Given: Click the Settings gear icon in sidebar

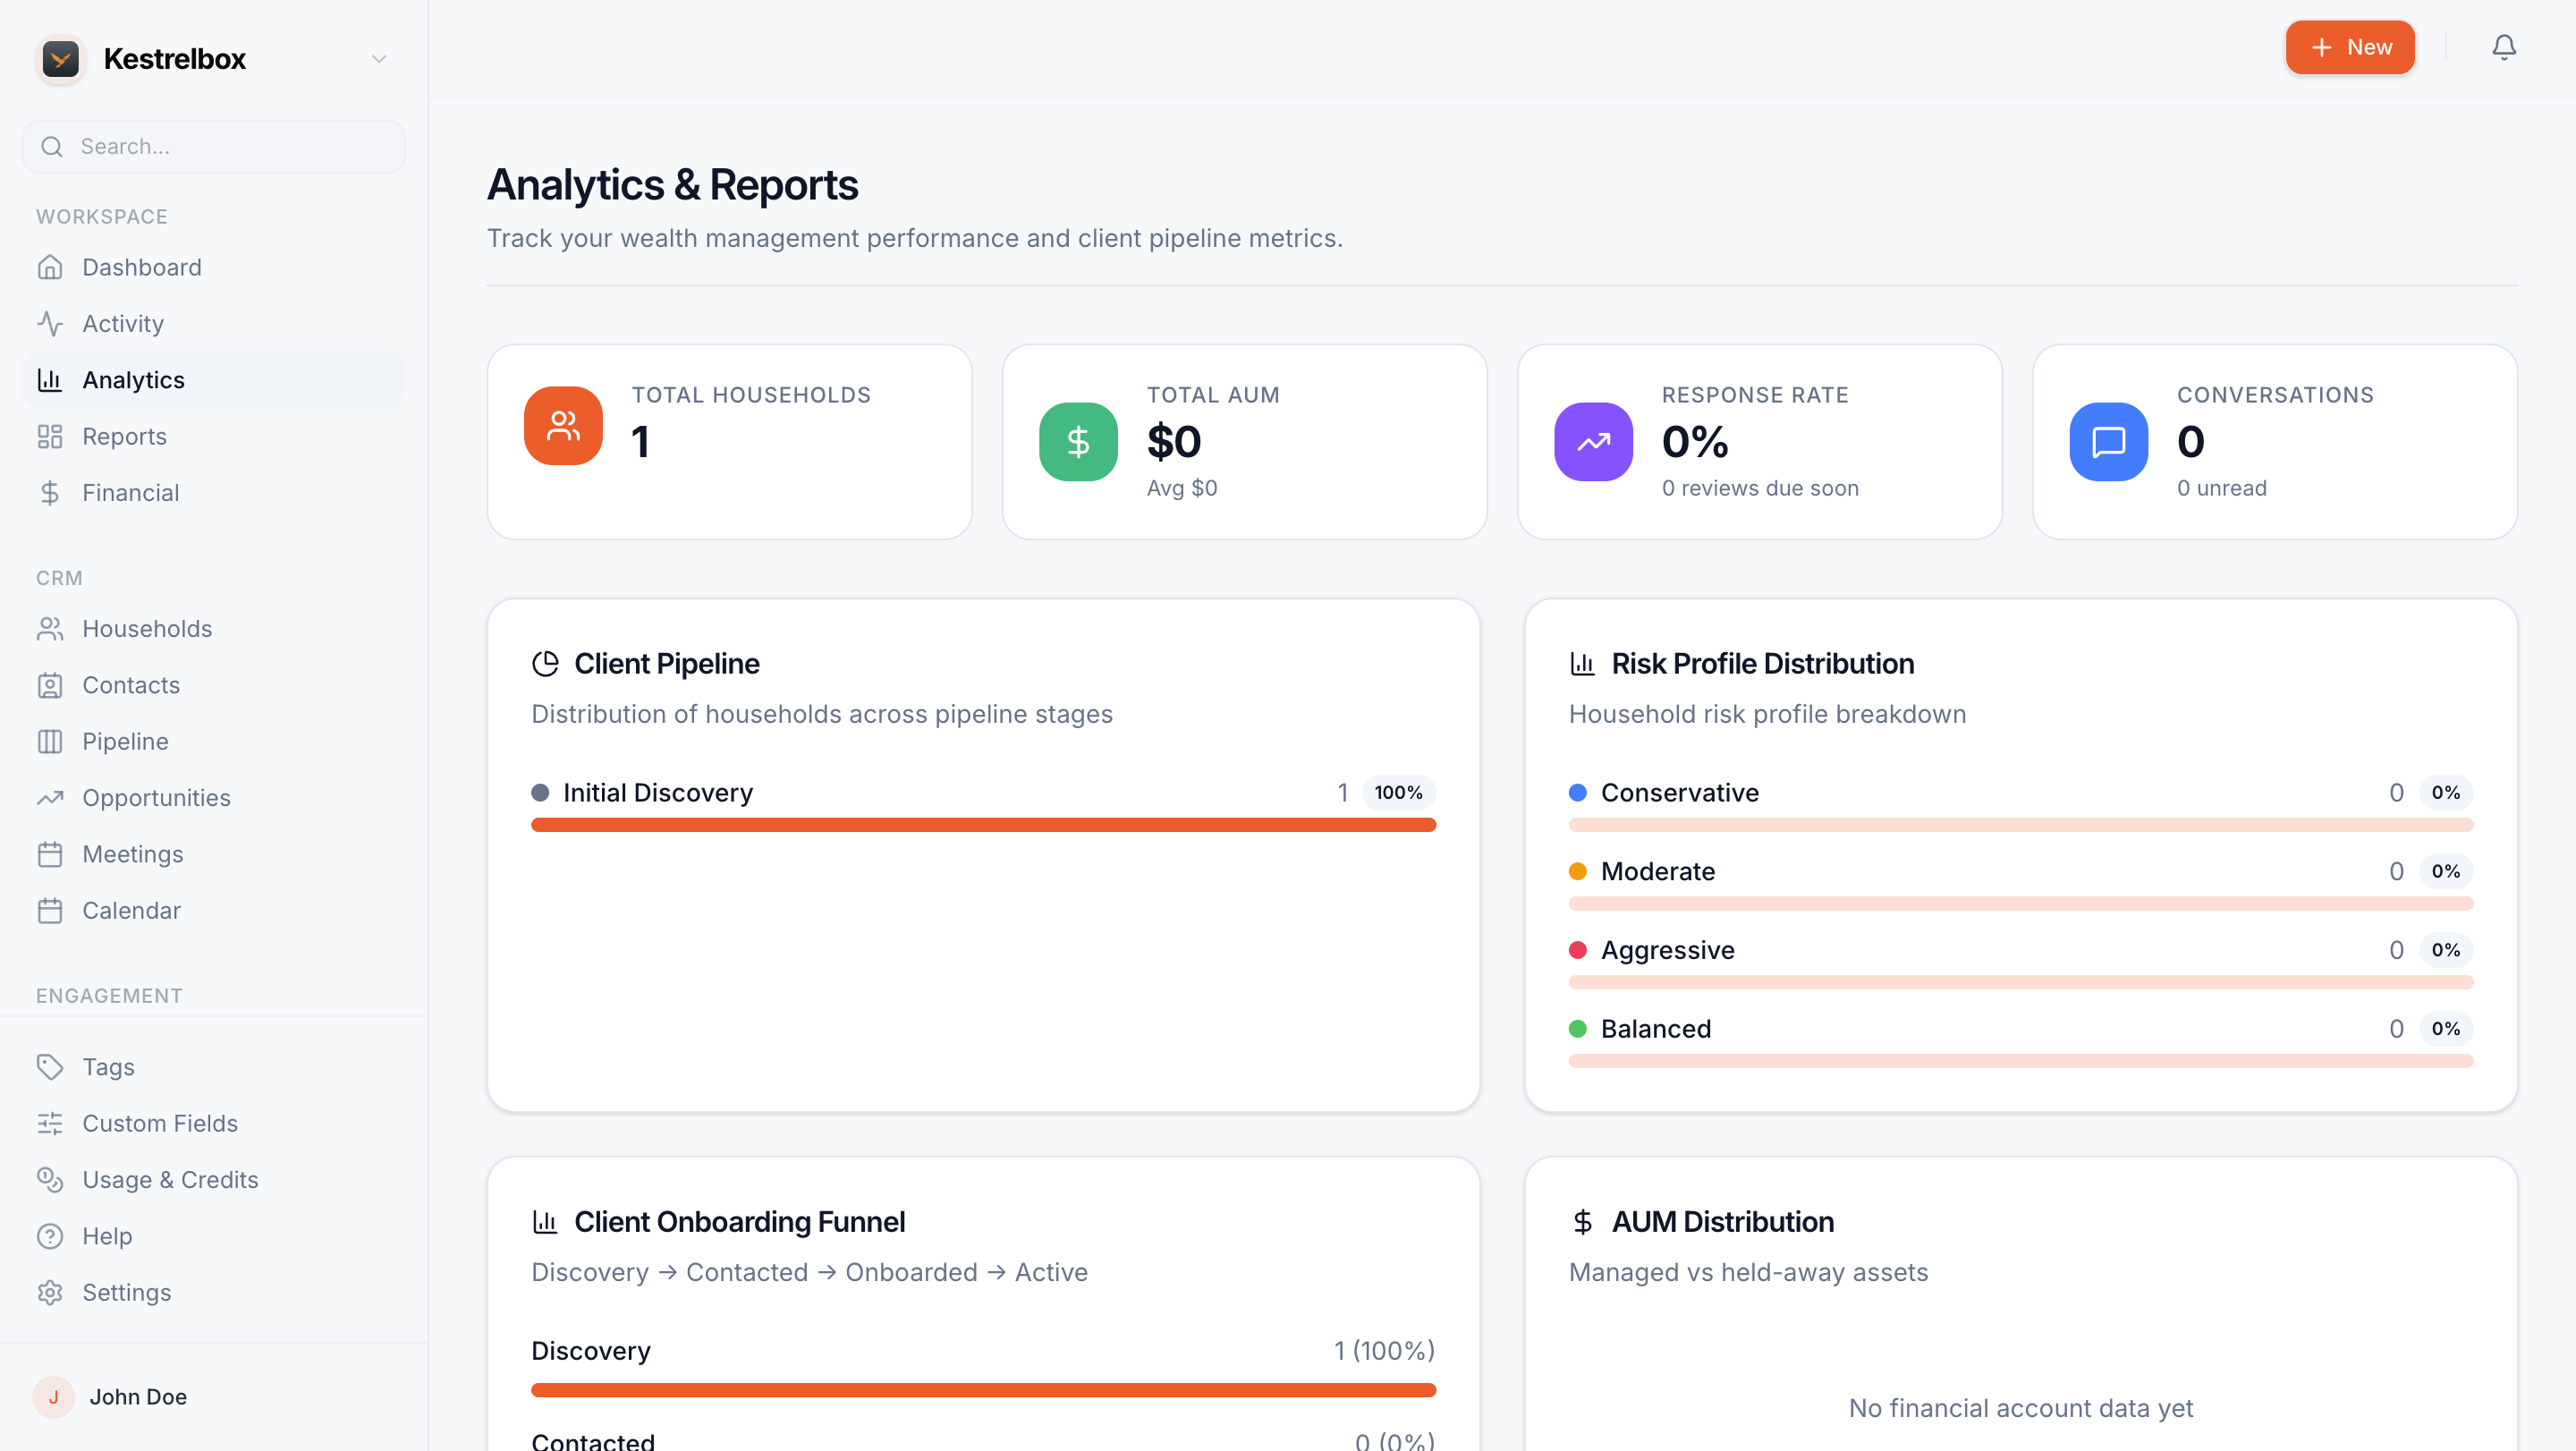Looking at the screenshot, I should (x=50, y=1292).
